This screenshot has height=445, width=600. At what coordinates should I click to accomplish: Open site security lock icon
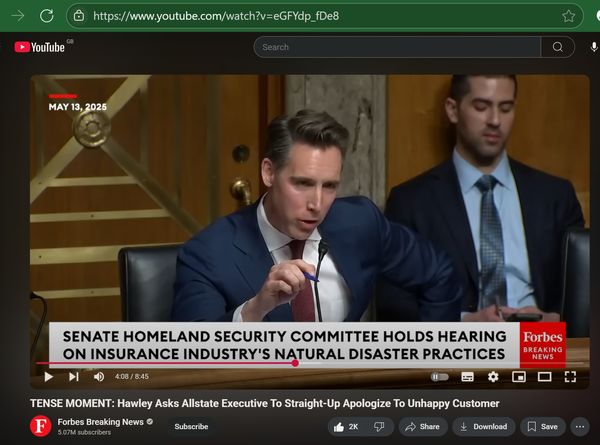pos(79,16)
